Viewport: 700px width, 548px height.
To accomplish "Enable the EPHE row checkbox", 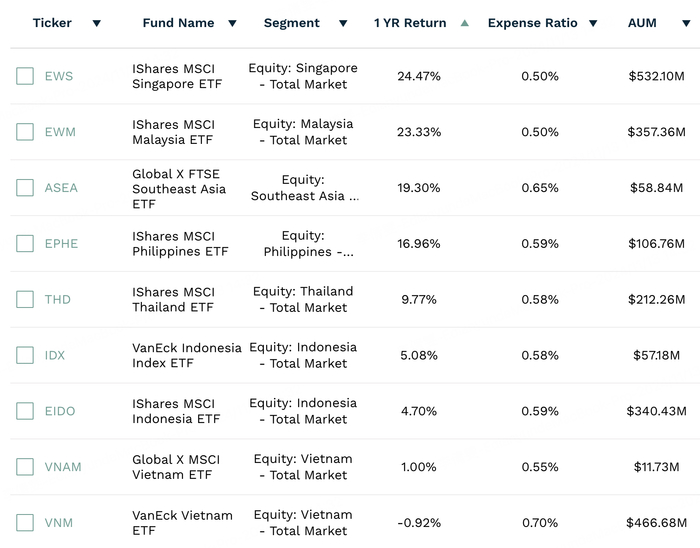I will tap(25, 244).
